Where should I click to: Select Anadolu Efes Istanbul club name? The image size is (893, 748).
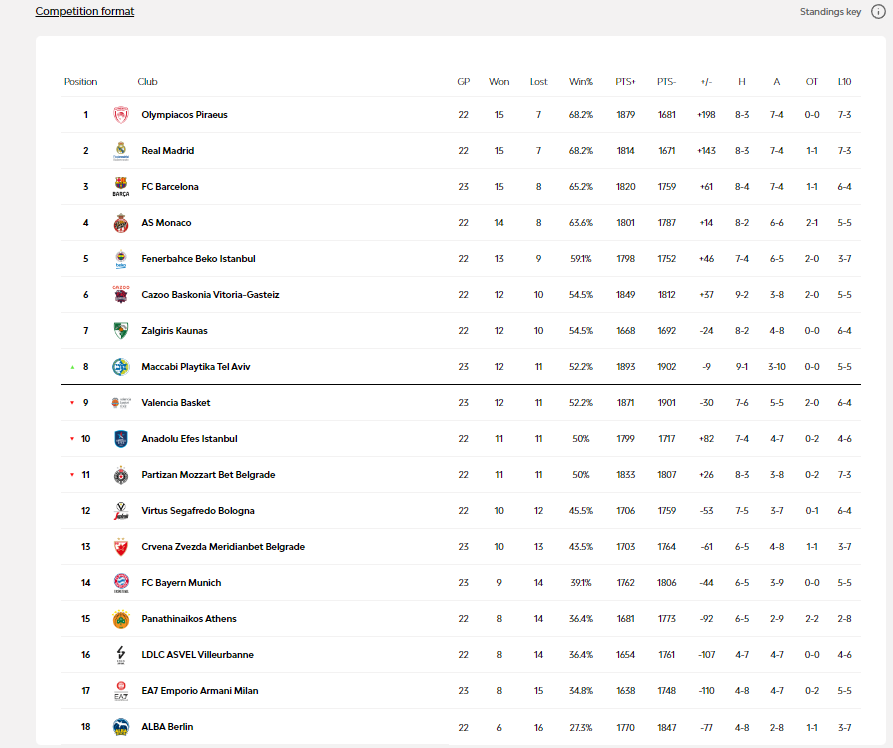189,439
